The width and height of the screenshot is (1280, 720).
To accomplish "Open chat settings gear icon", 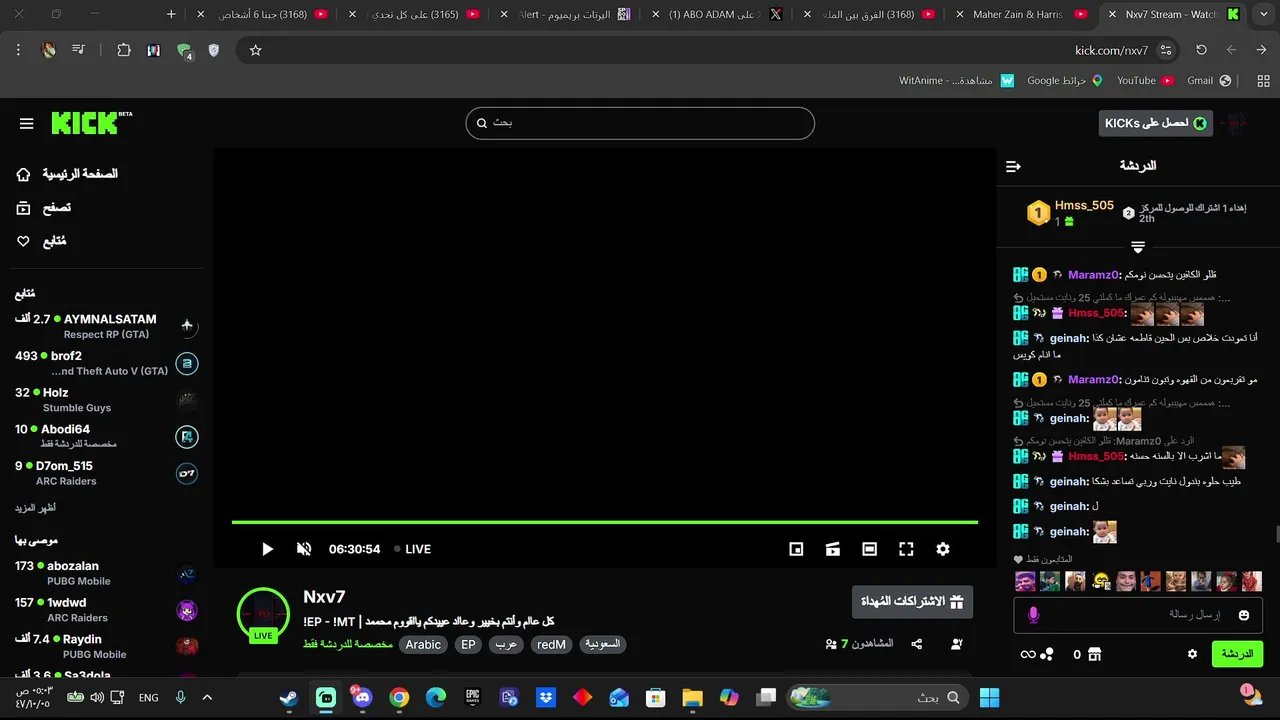I will pos(1192,654).
